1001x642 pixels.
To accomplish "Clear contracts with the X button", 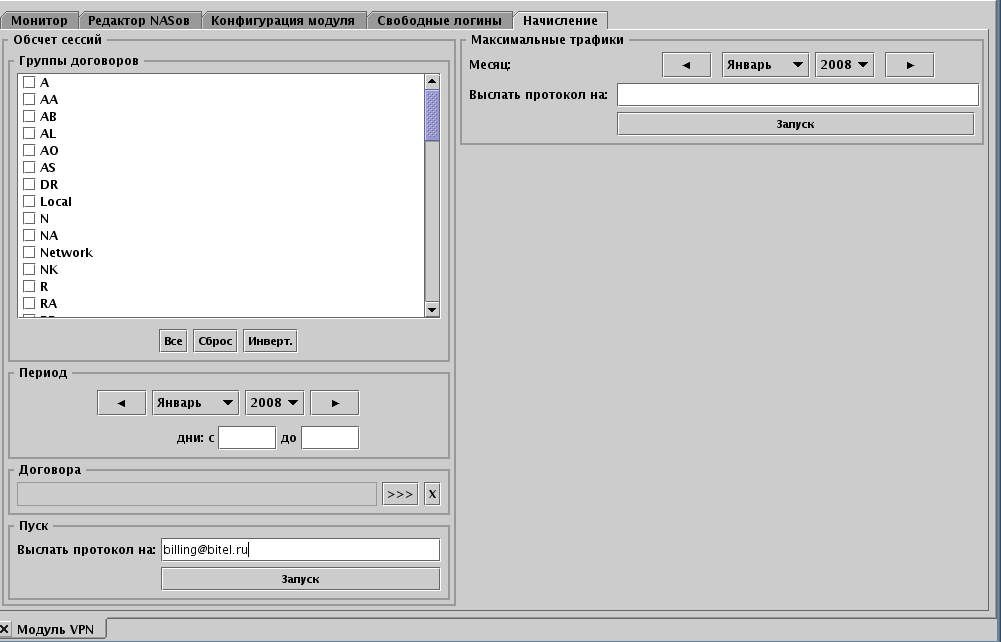I will (x=432, y=494).
